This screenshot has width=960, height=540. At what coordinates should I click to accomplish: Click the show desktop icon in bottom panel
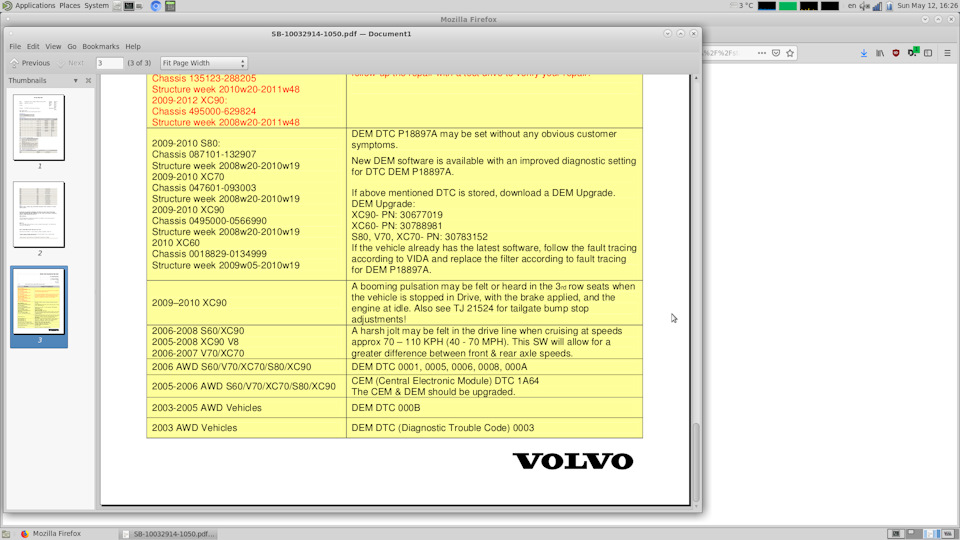click(6, 534)
